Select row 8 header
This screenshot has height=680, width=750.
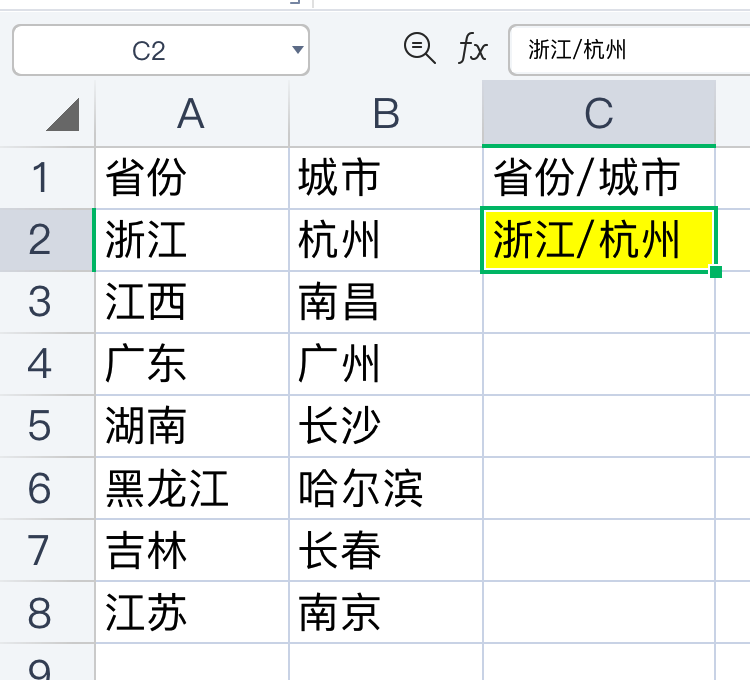[x=47, y=613]
